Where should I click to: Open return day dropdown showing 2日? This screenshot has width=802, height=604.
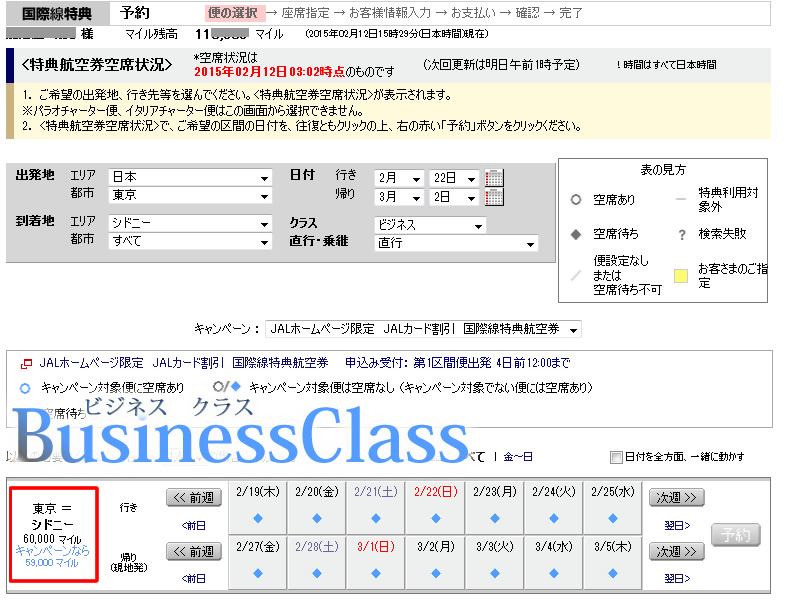[454, 197]
